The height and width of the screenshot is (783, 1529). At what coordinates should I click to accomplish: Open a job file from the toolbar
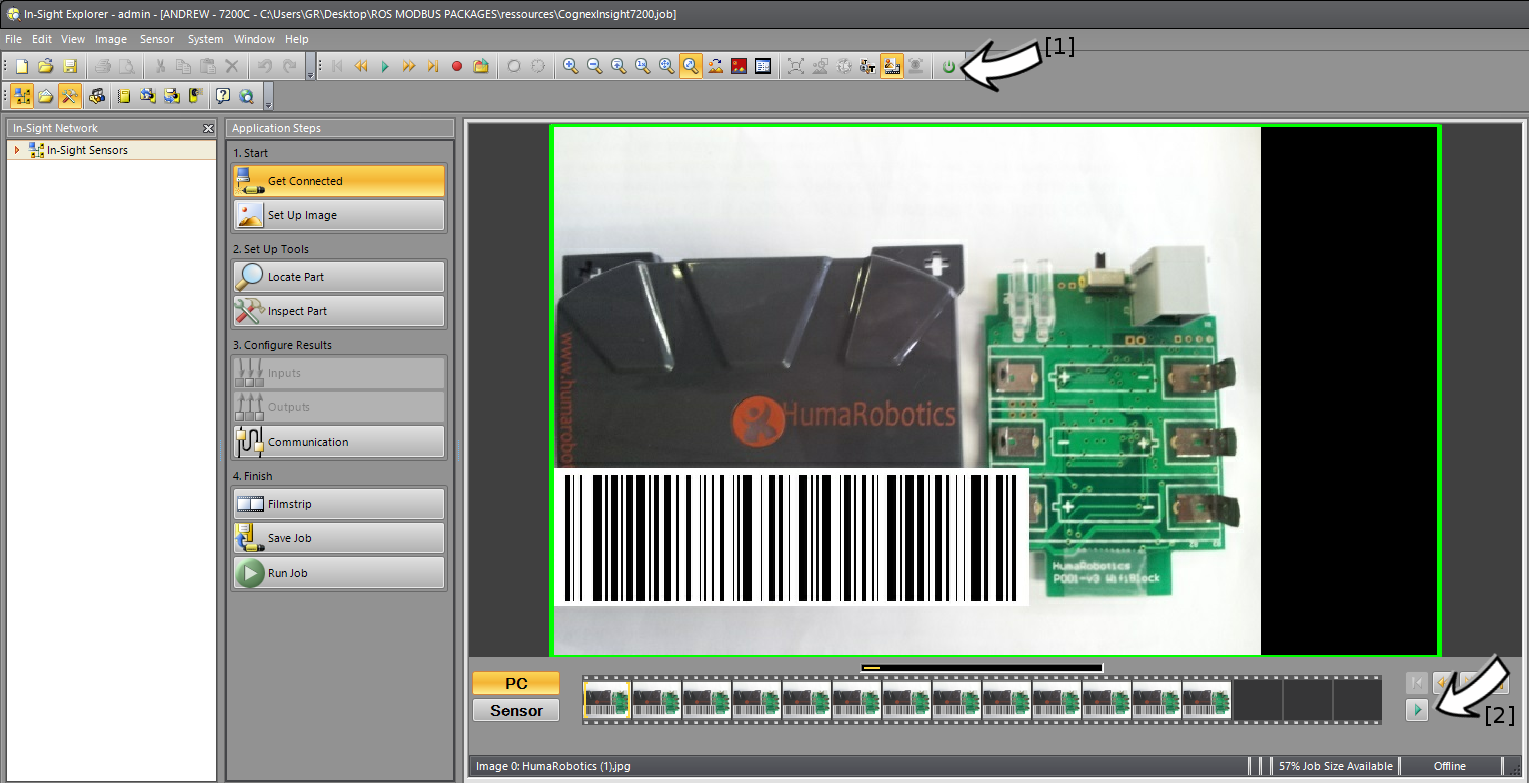point(46,66)
